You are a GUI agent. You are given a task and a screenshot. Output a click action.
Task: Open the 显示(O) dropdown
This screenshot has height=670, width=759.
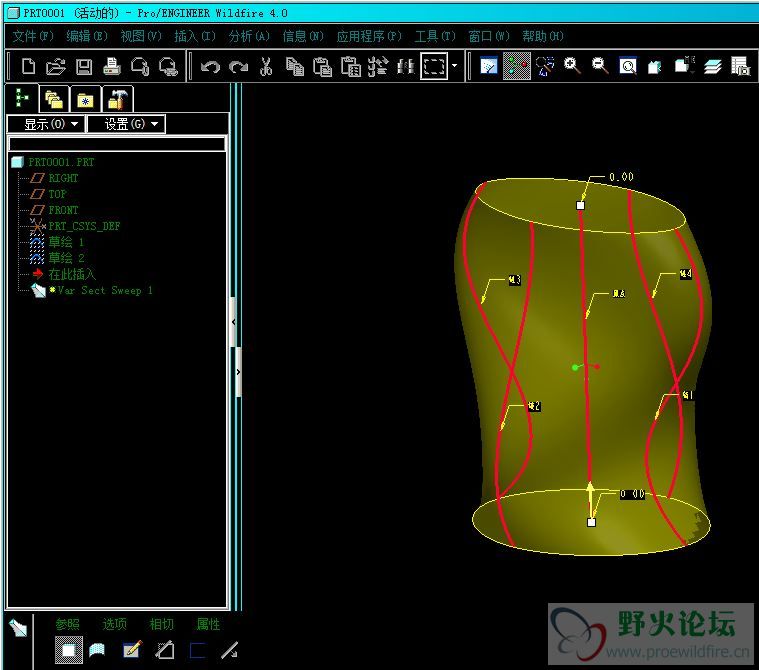tap(46, 124)
